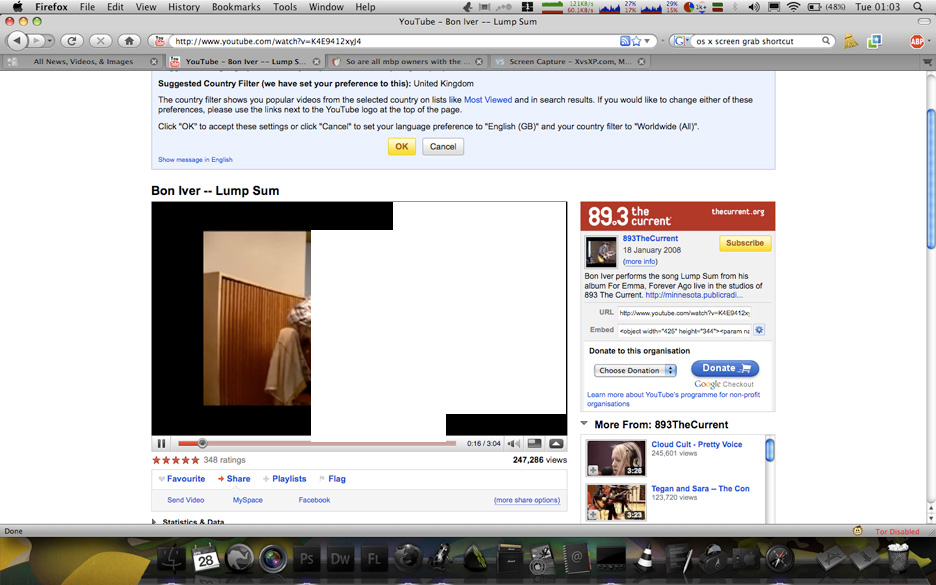Subscribe to 893TheCurrent
This screenshot has height=585, width=936.
(x=745, y=243)
